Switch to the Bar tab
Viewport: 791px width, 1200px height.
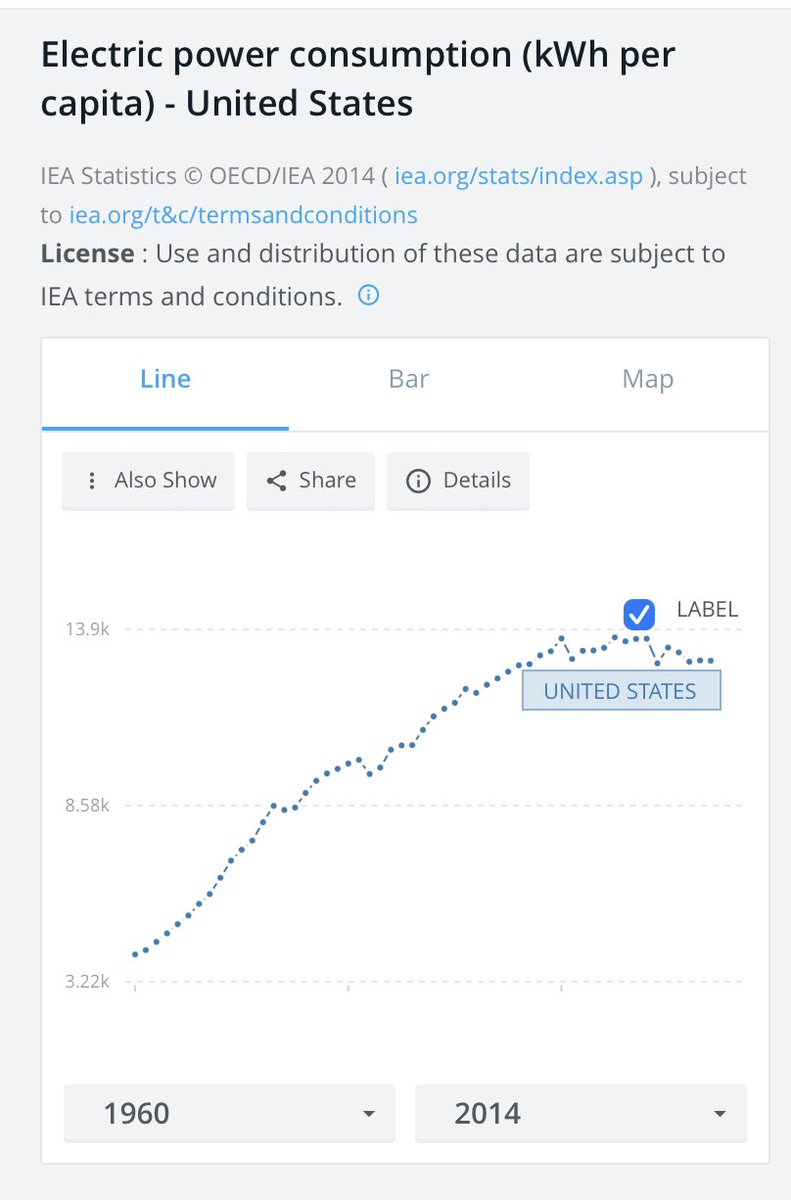coord(409,379)
